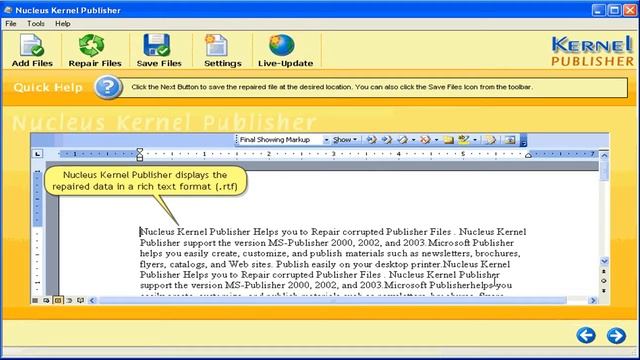Click the Next Page double-arrow button

tap(604, 291)
